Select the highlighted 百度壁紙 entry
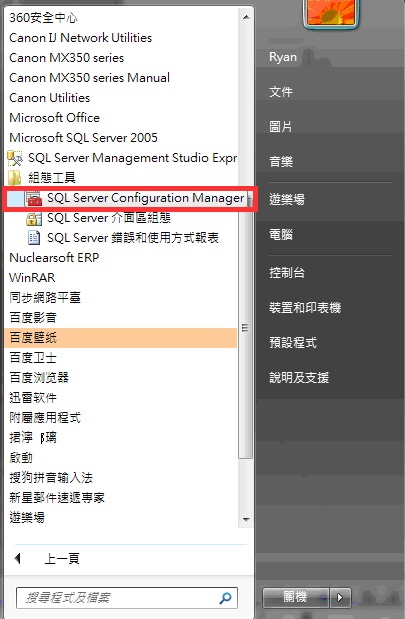 point(120,338)
